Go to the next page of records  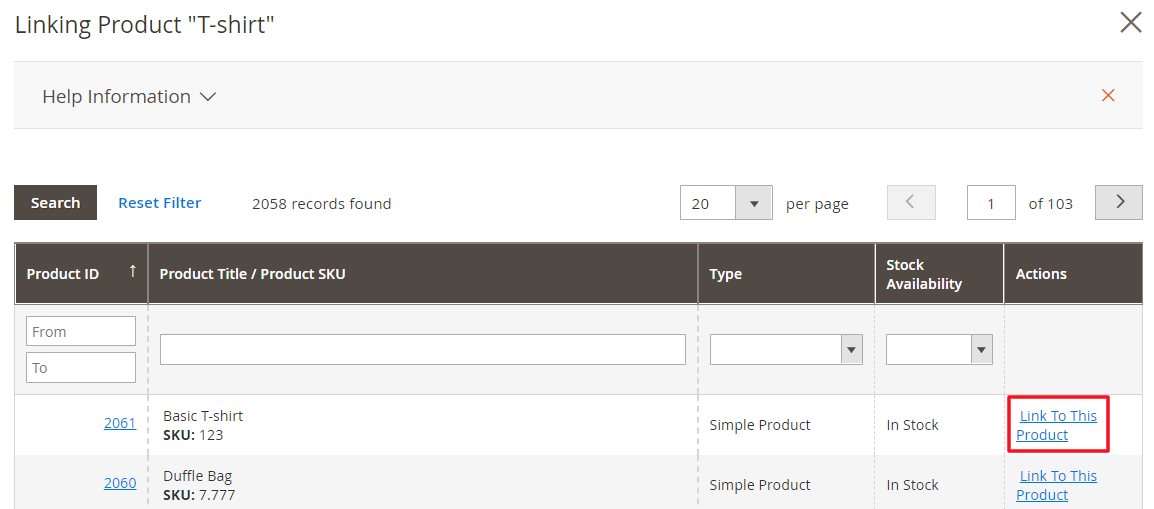[x=1119, y=203]
